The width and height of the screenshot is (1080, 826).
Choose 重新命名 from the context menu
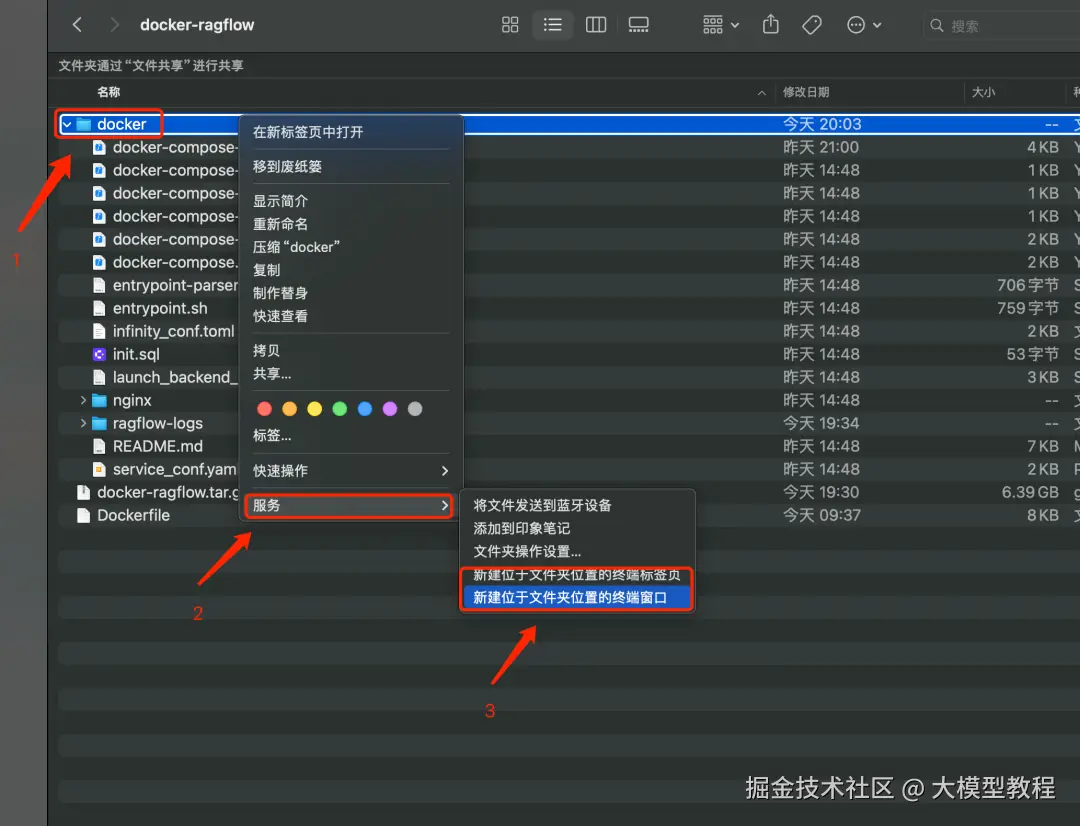click(290, 223)
